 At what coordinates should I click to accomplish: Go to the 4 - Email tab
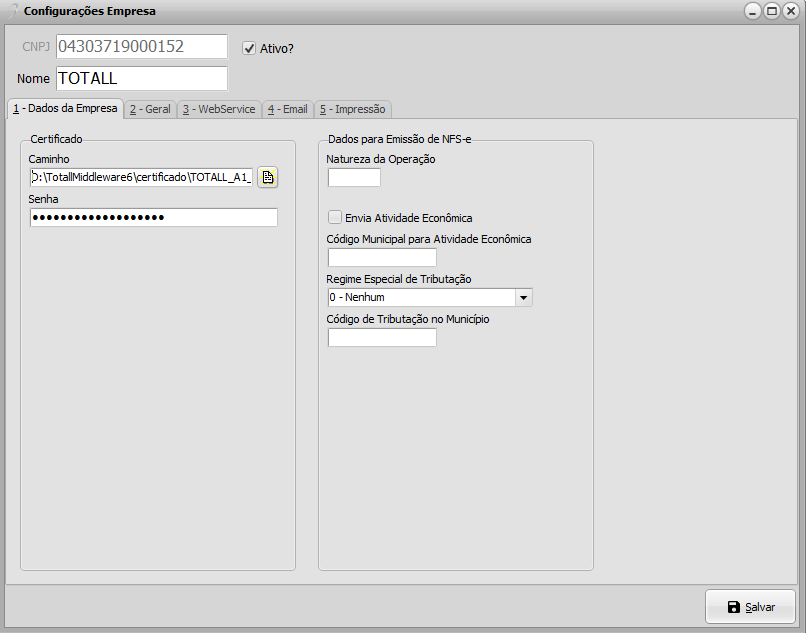(288, 109)
